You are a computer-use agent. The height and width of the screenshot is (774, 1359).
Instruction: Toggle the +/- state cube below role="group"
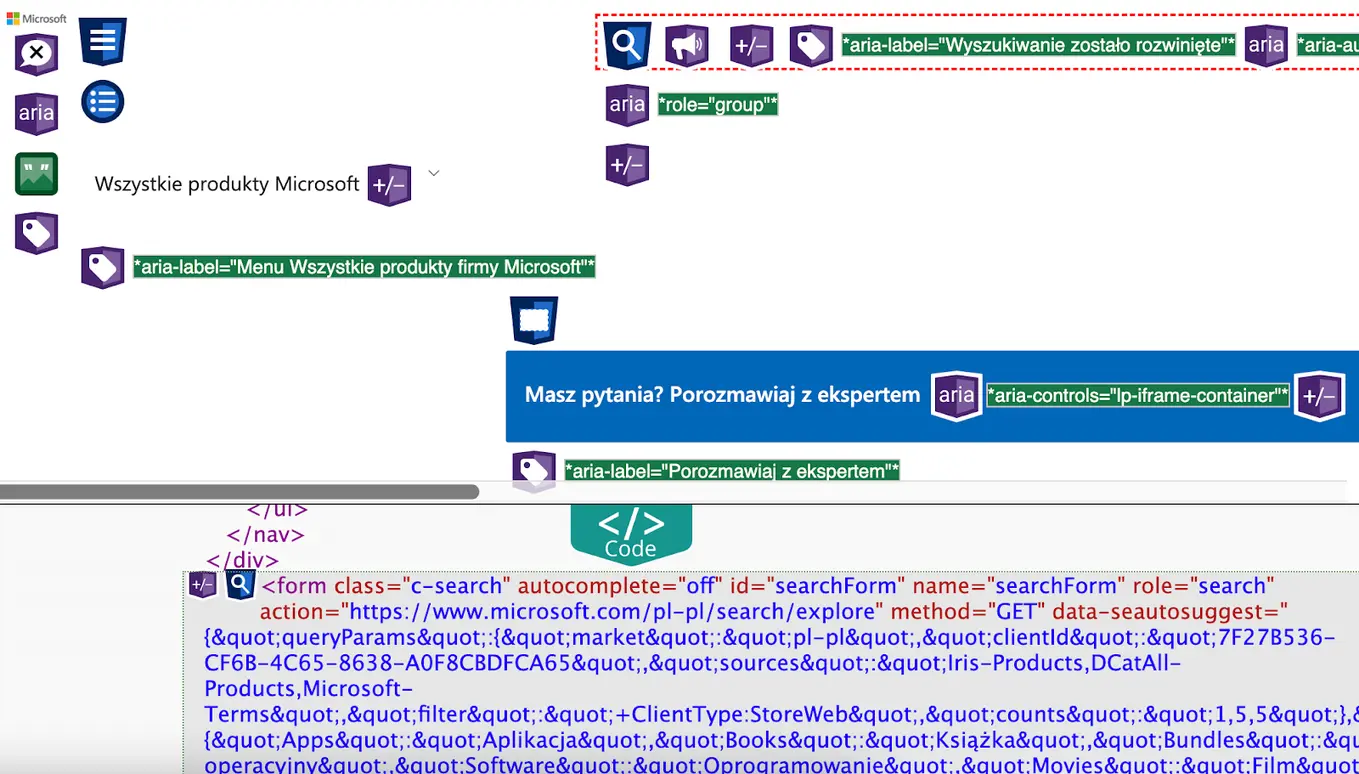tap(627, 164)
